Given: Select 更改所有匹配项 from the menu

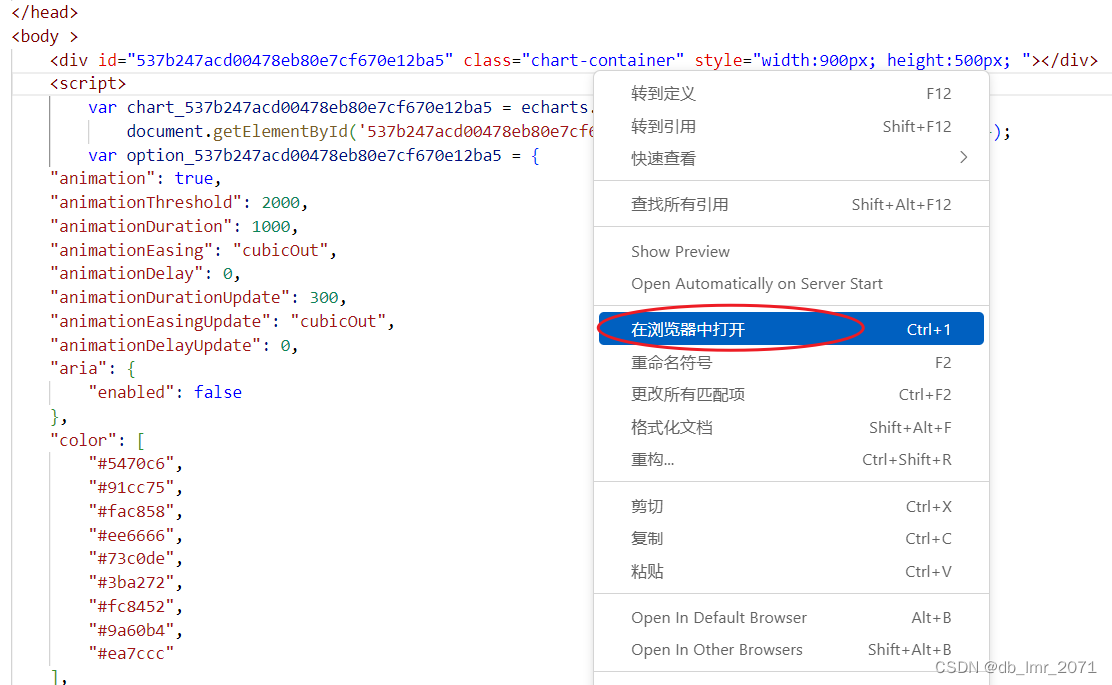Looking at the screenshot, I should [690, 394].
